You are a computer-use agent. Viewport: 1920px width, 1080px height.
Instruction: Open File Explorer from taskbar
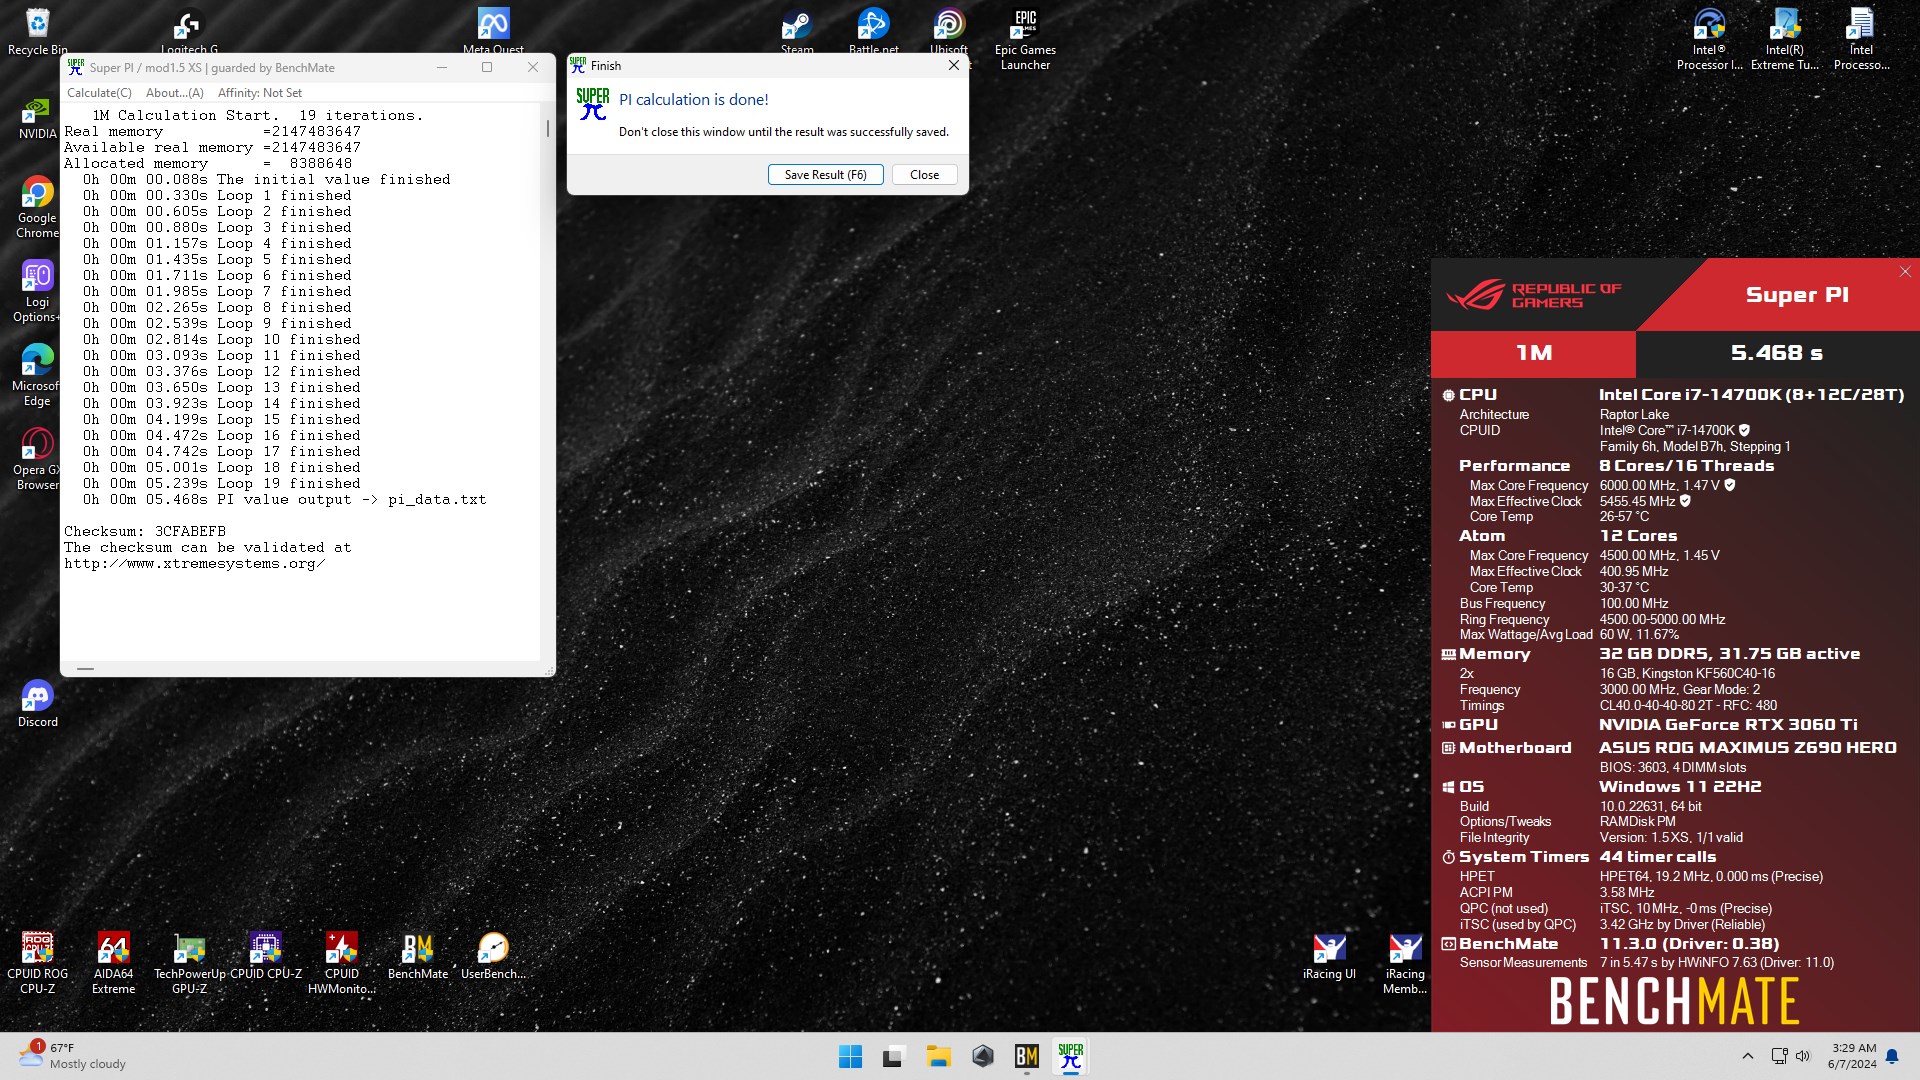[938, 1056]
